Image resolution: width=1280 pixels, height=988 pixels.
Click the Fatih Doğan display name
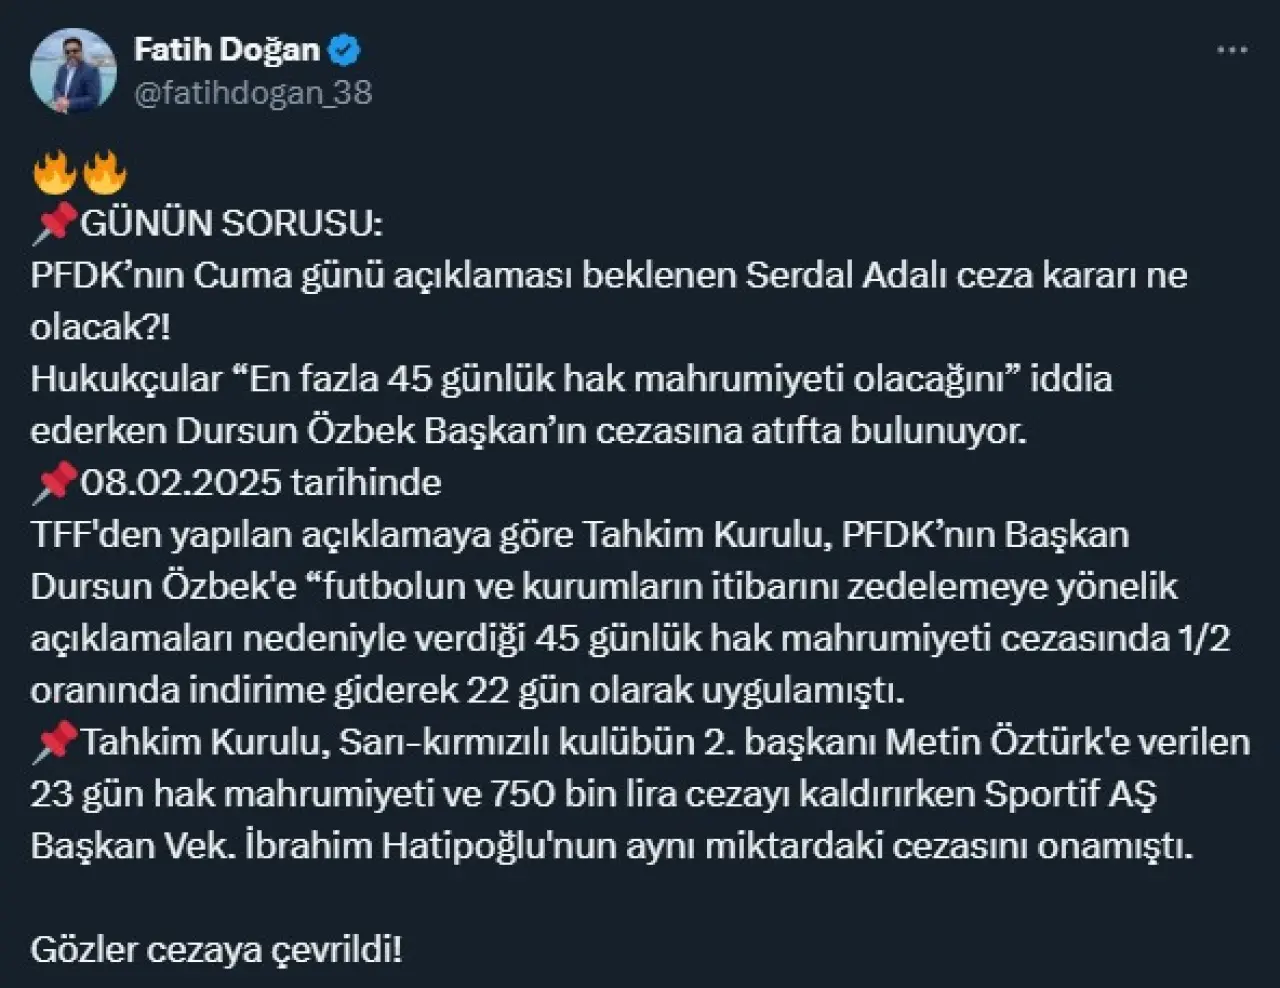coord(226,49)
